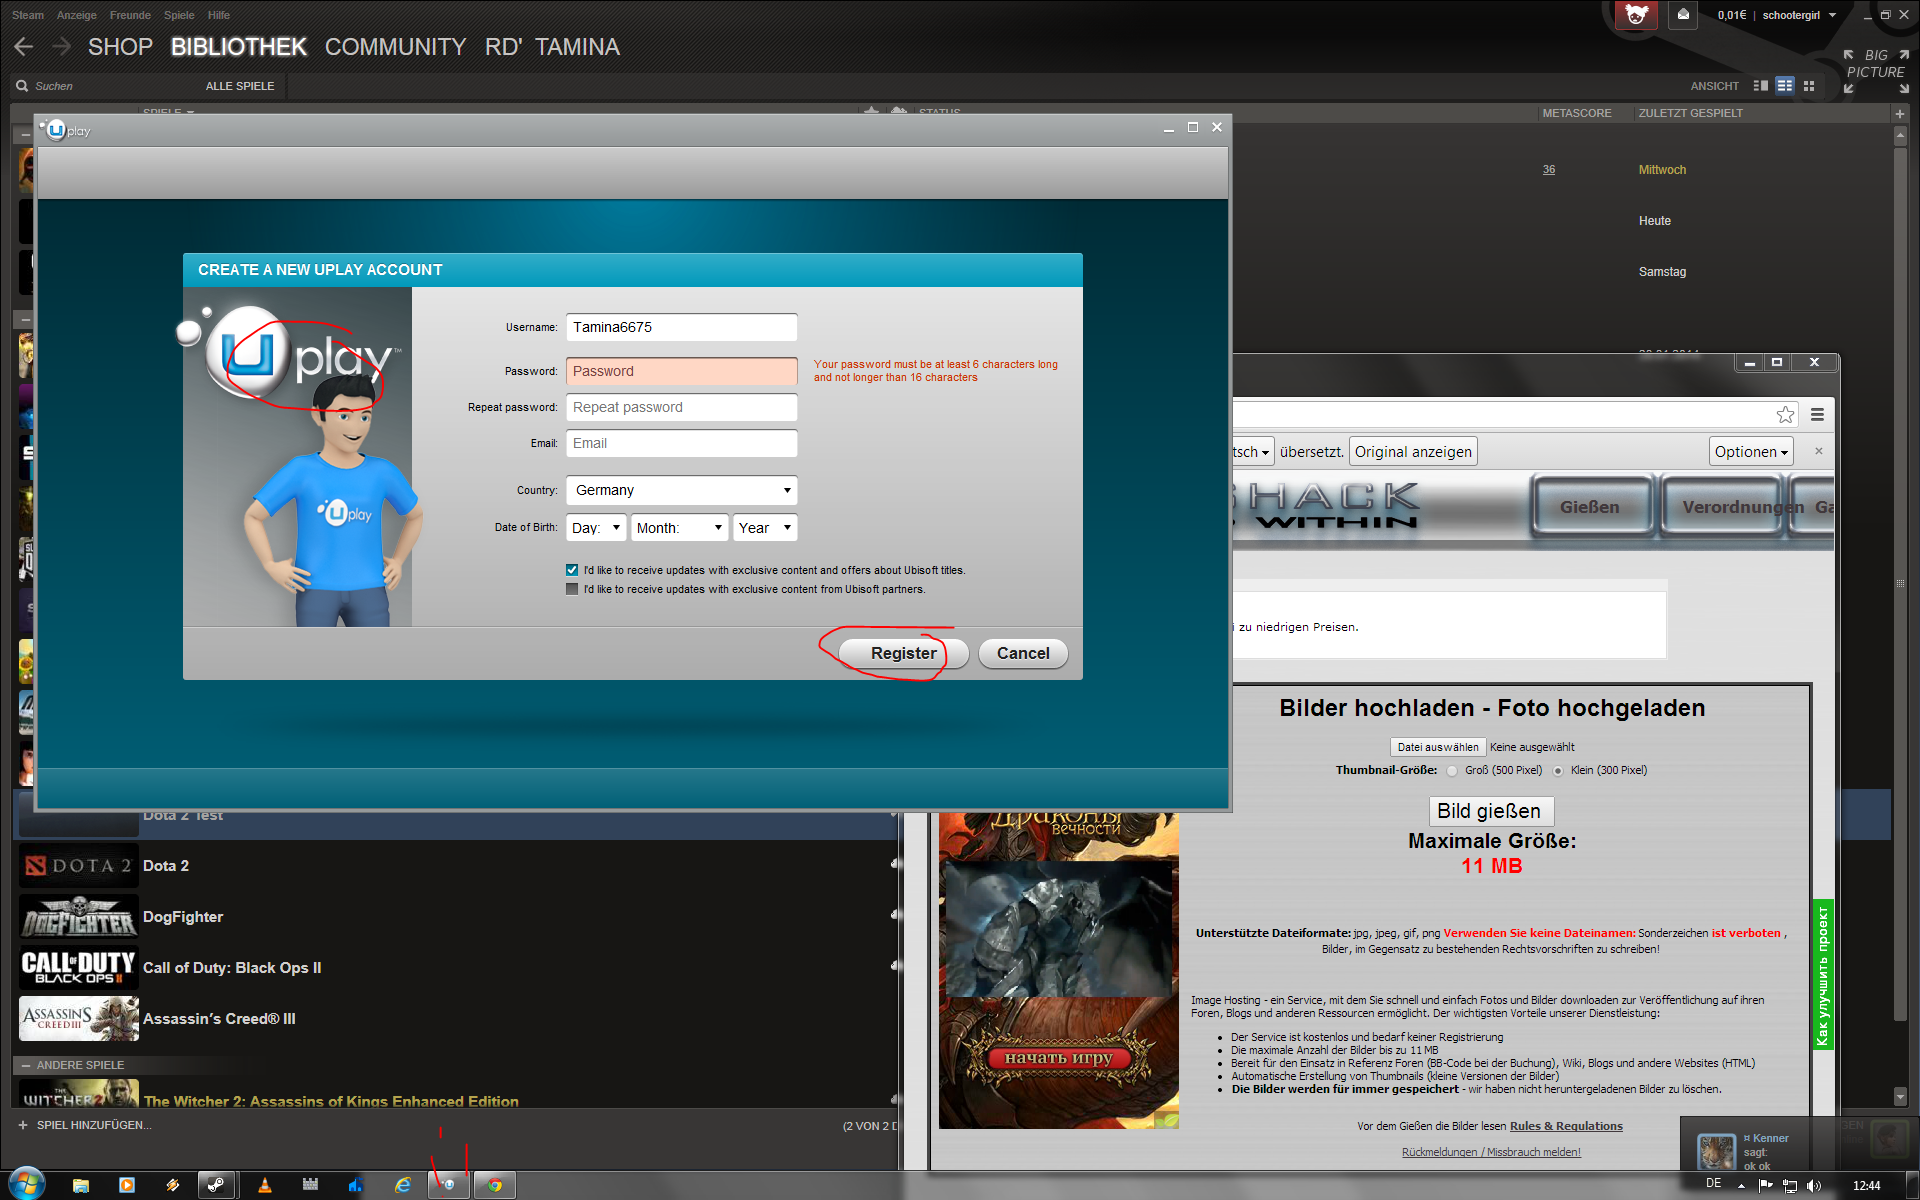The height and width of the screenshot is (1200, 1920).
Task: Click the Steam back arrow
Action: point(24,46)
